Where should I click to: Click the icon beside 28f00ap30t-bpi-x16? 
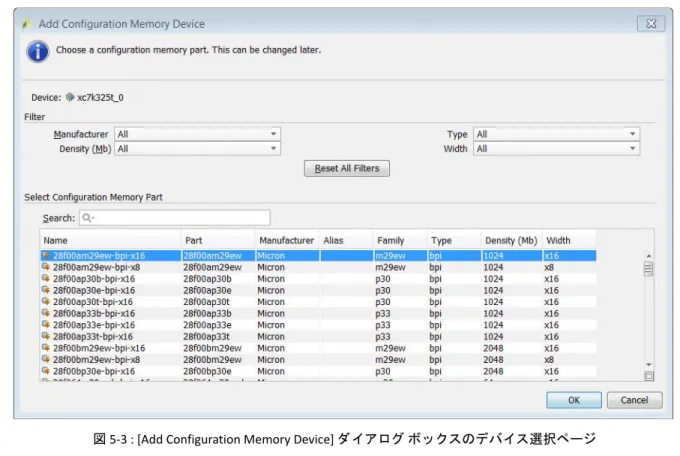point(46,301)
